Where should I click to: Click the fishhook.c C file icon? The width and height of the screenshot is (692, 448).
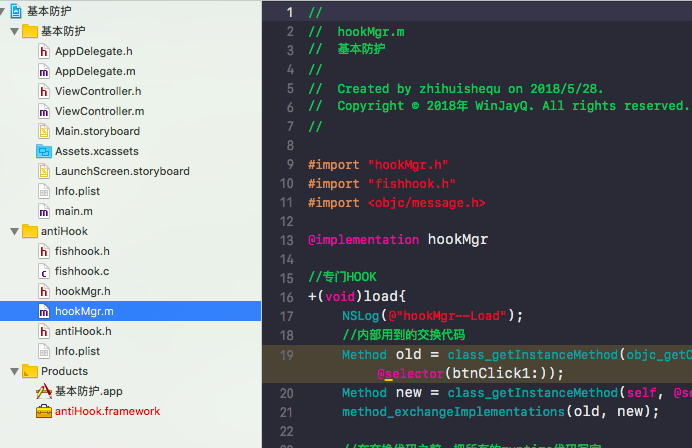(44, 271)
